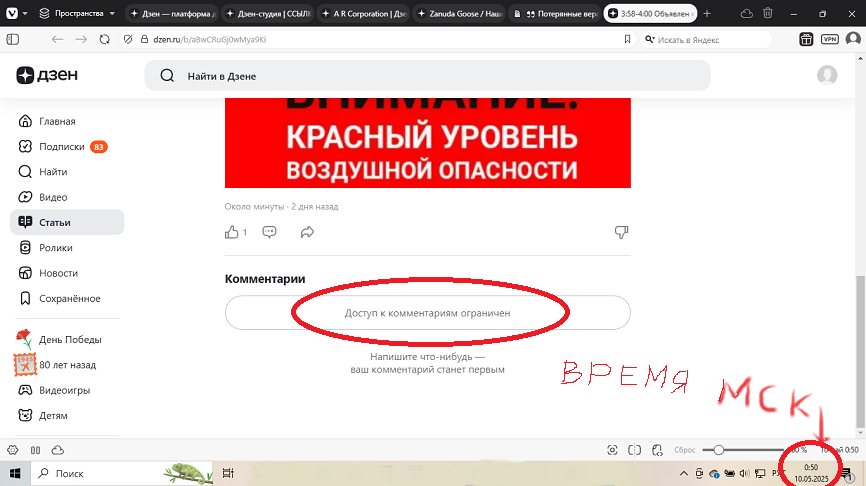Open search engine selector icon

click(x=650, y=39)
